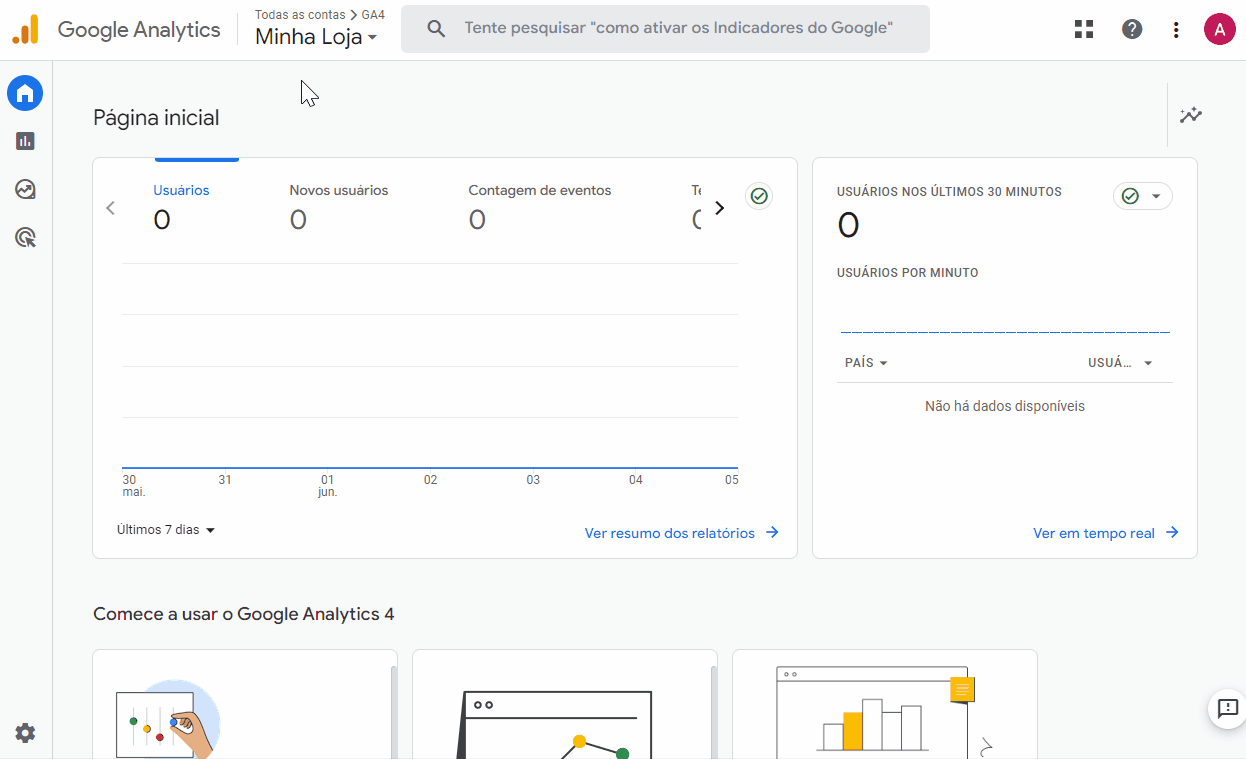Screen dimensions: 1246x759
Task: Open the Google apps grid
Action: (x=1084, y=29)
